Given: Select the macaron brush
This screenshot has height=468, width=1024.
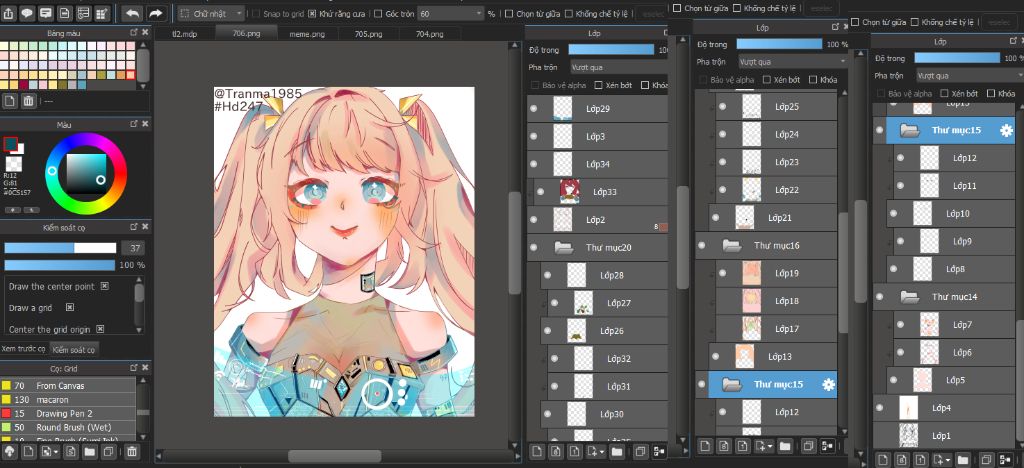Looking at the screenshot, I should [68, 399].
